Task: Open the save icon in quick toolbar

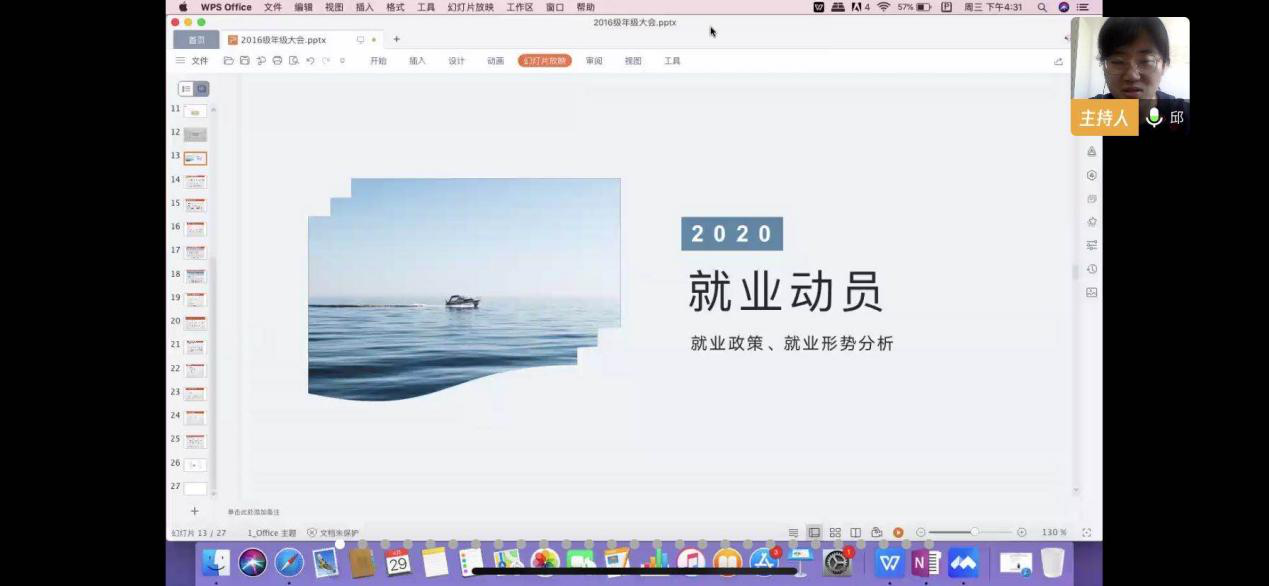Action: click(245, 61)
